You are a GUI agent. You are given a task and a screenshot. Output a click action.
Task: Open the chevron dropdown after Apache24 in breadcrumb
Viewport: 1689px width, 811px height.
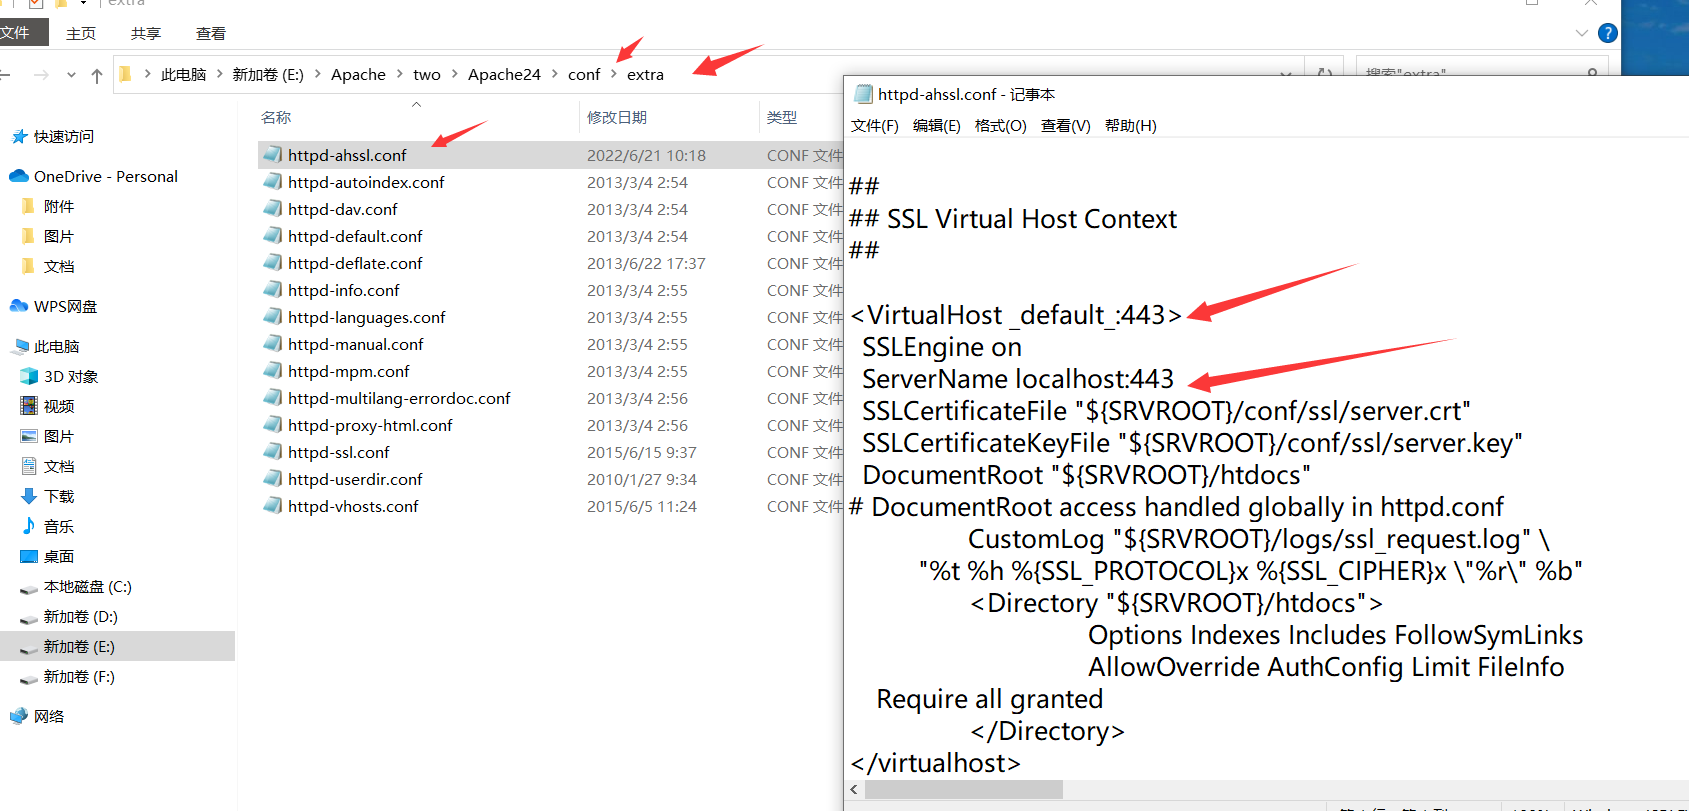[x=554, y=74]
